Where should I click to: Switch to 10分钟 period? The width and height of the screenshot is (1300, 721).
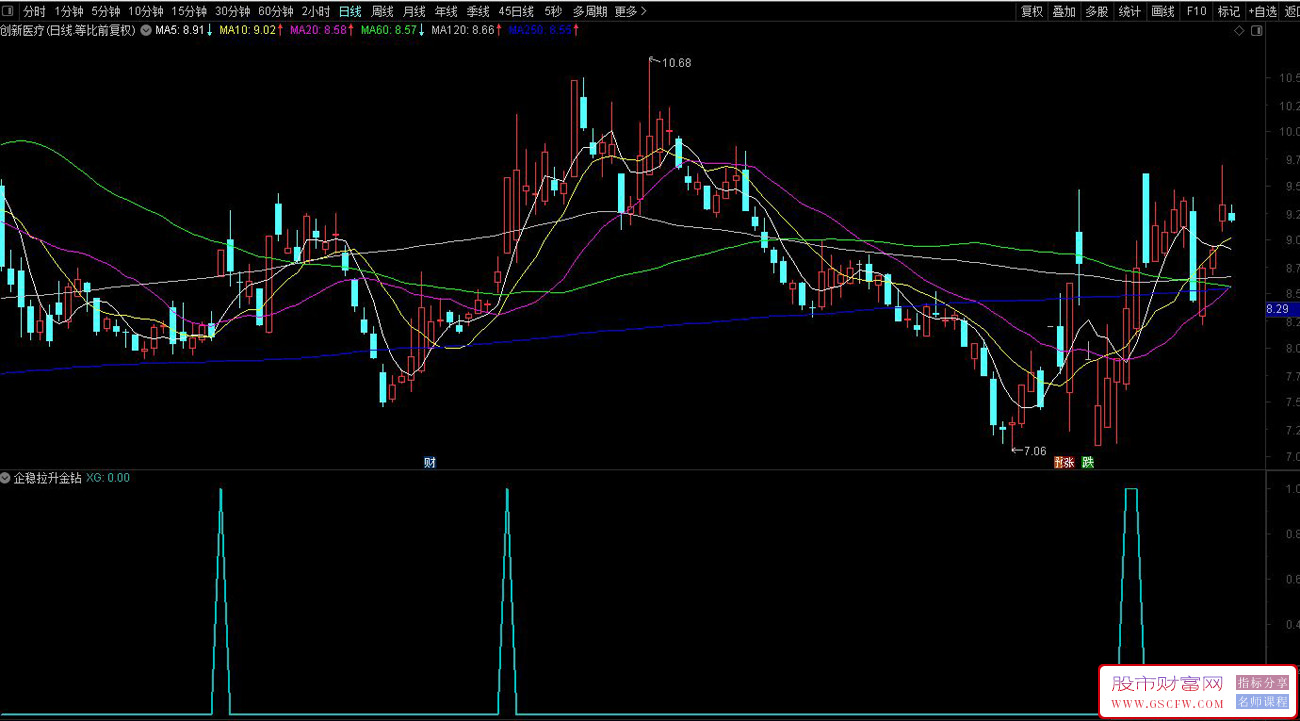(146, 11)
